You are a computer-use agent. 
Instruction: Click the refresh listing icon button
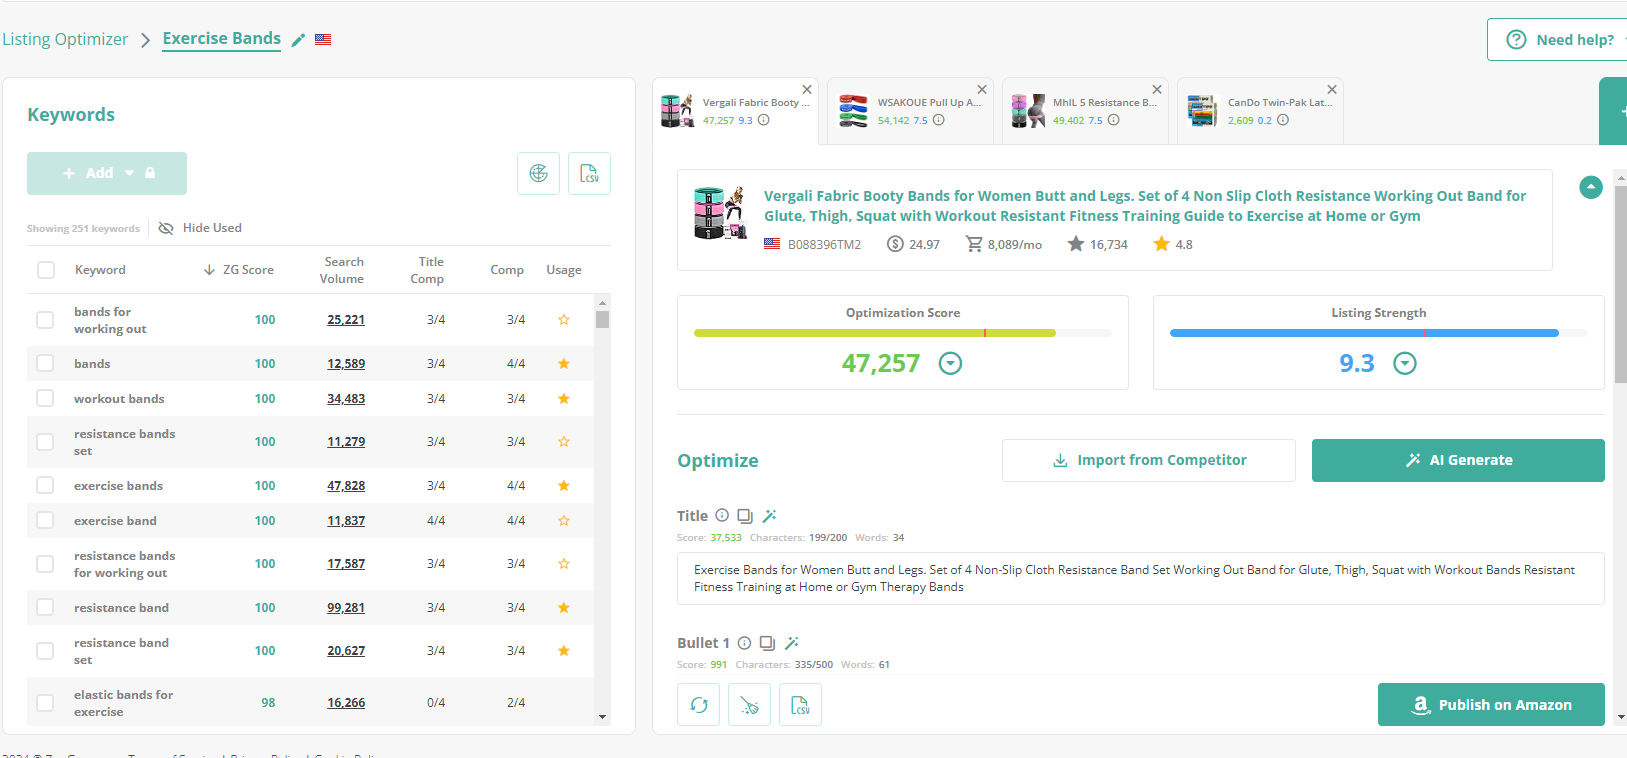[x=699, y=705]
